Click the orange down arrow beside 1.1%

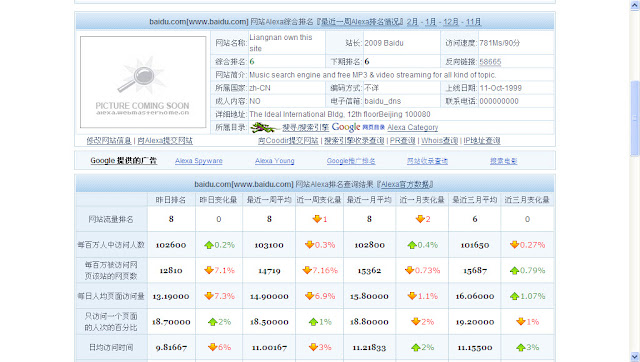coord(412,295)
